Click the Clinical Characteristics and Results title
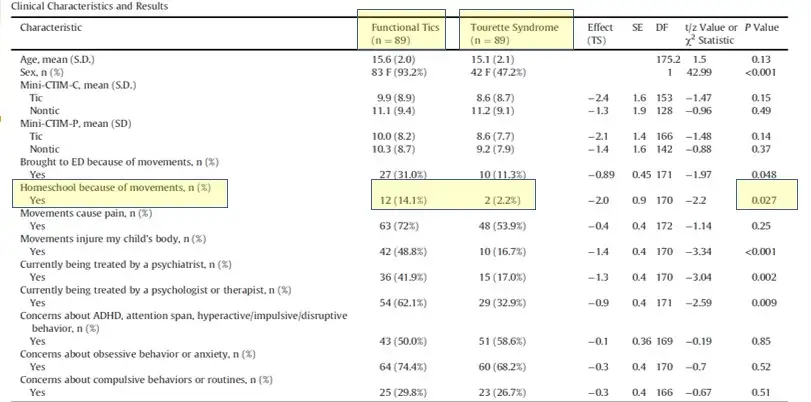Viewport: 811px width, 402px height. click(70, 6)
